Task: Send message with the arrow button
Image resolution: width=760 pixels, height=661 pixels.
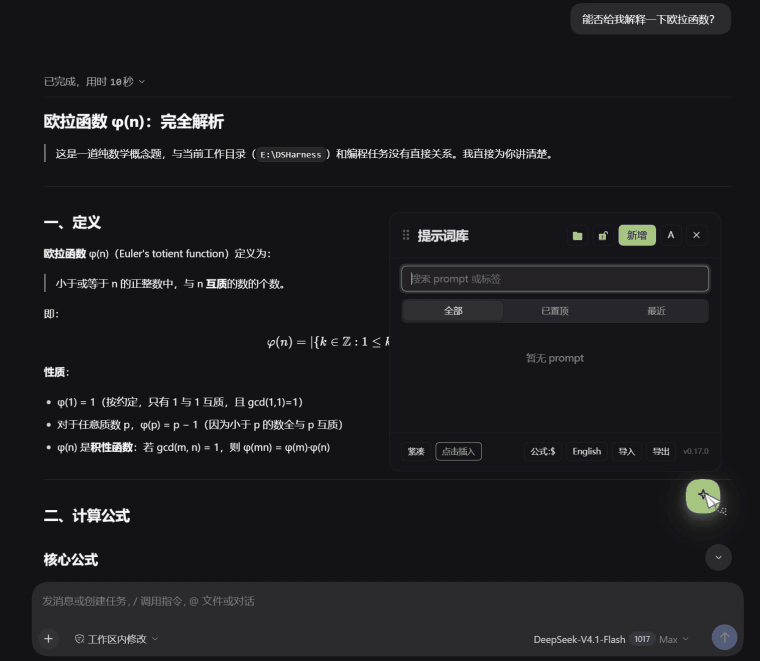Action: tap(725, 638)
